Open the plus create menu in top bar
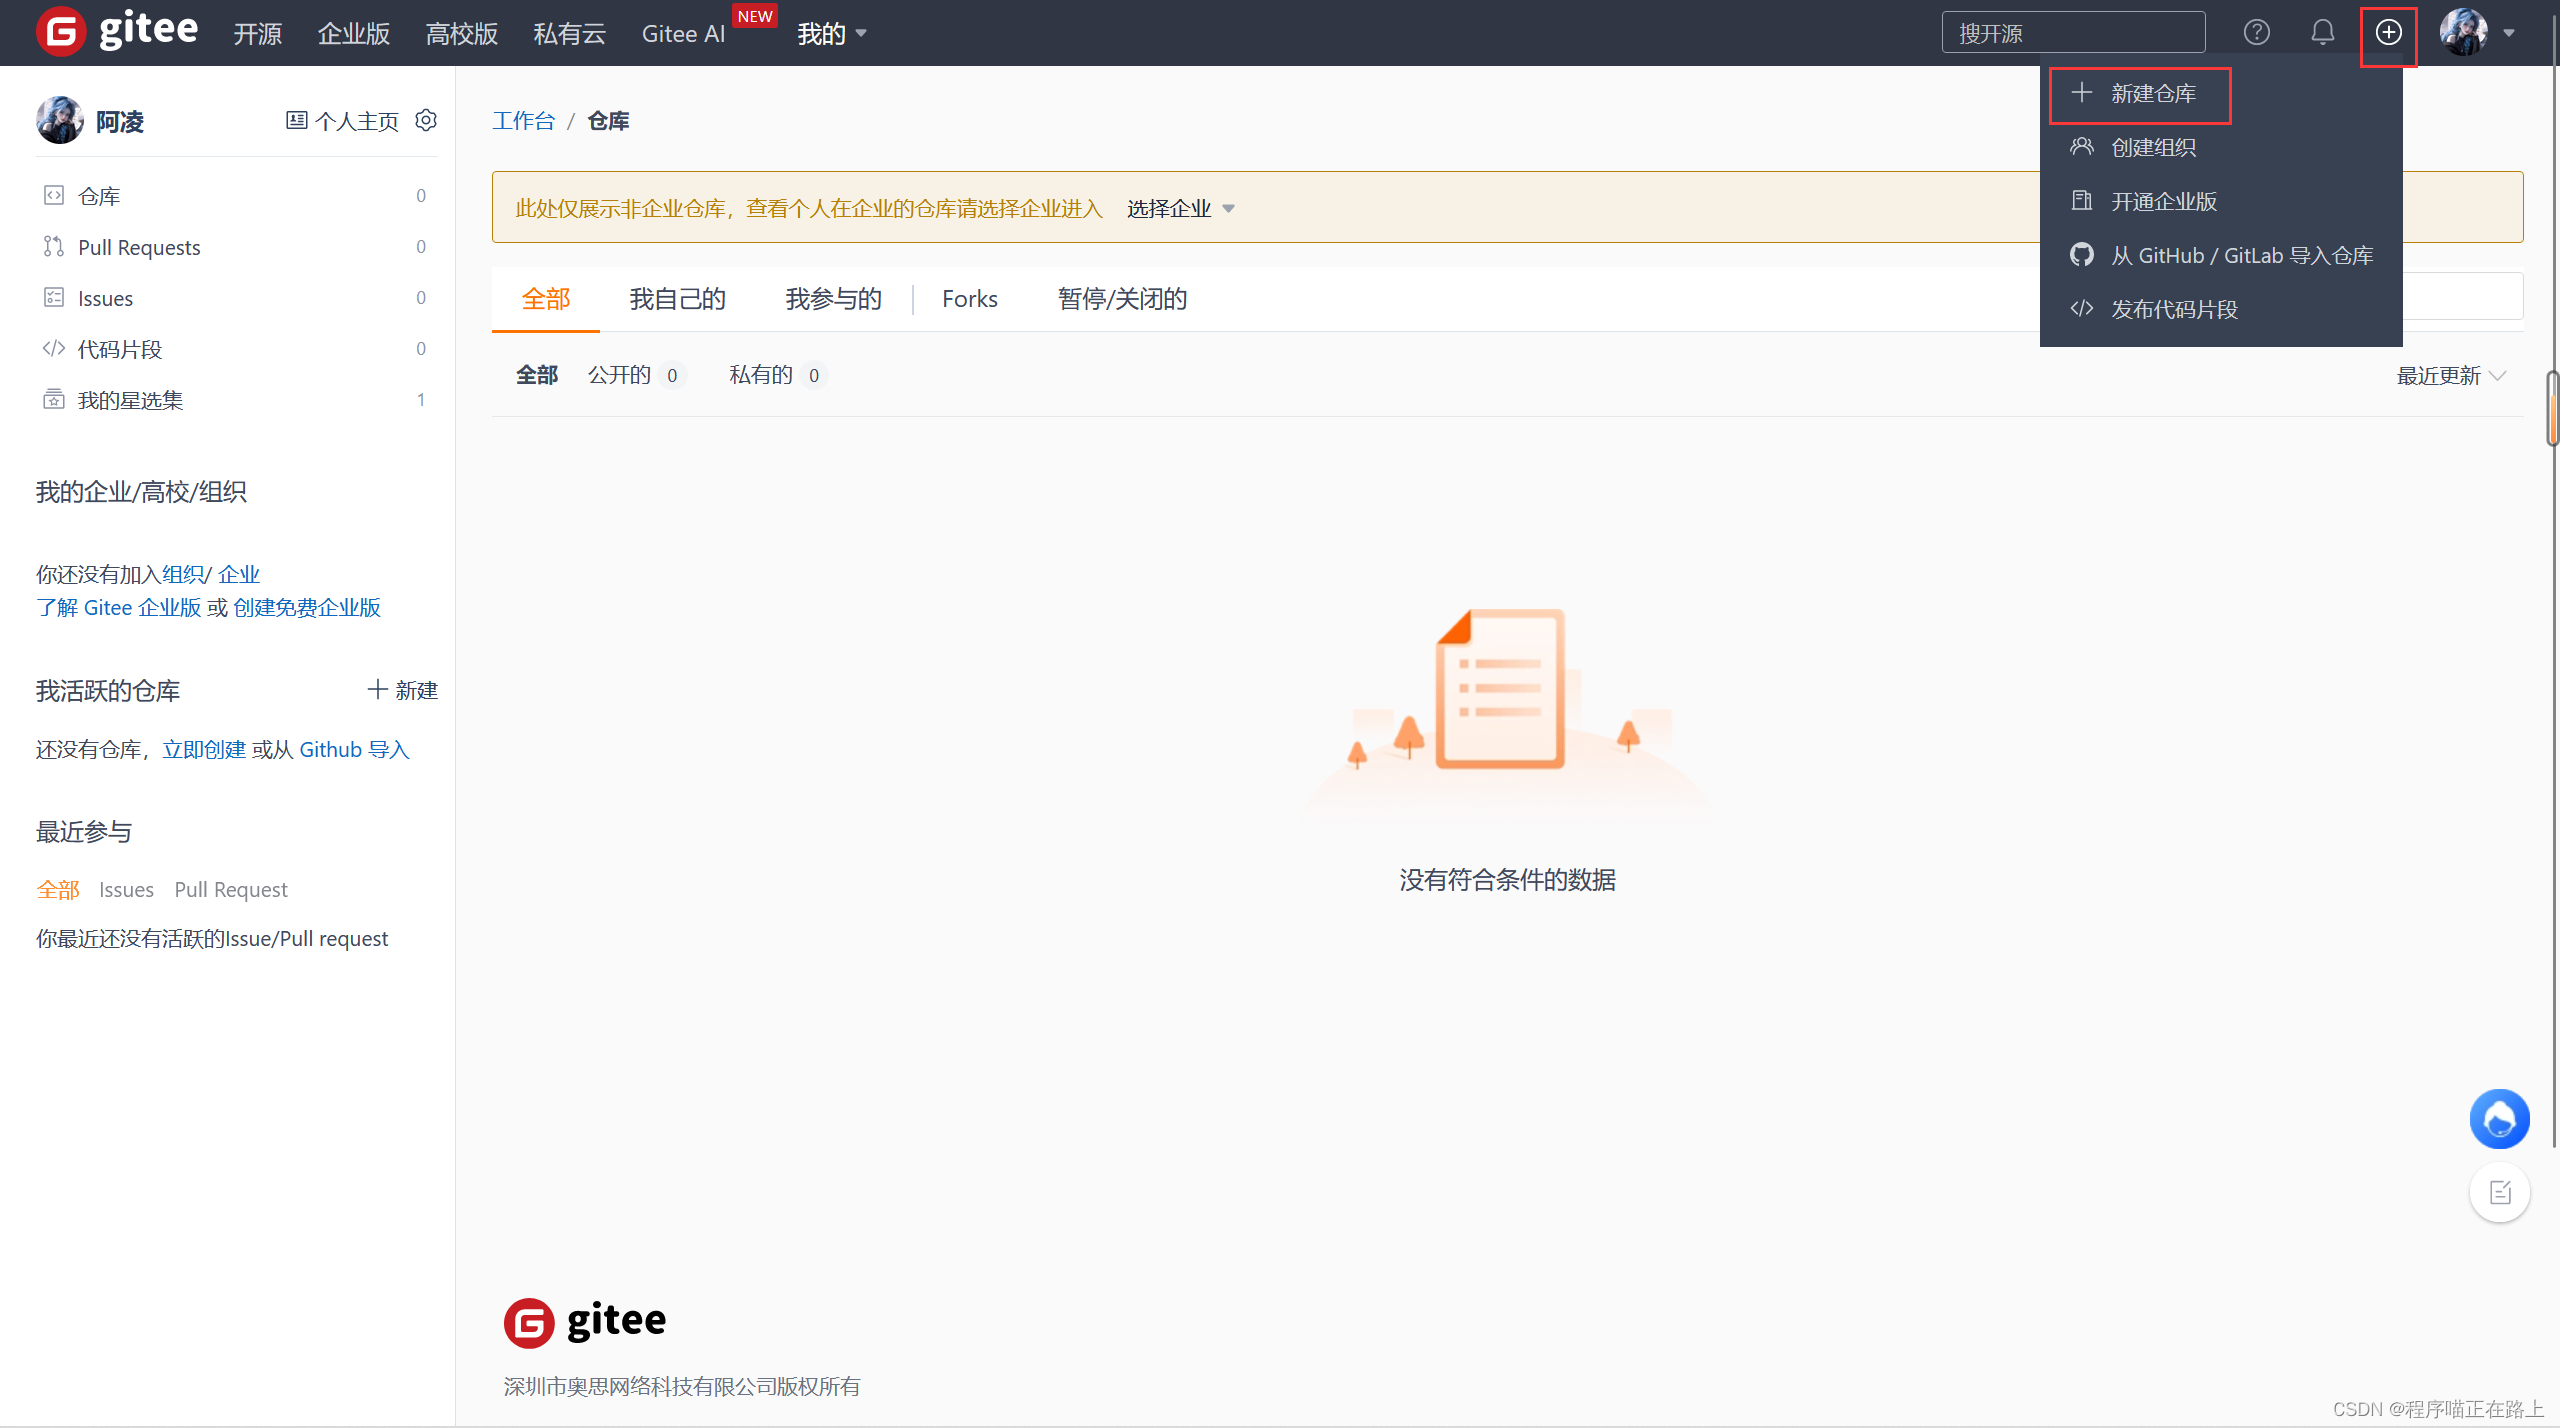The width and height of the screenshot is (2560, 1428). (x=2389, y=33)
